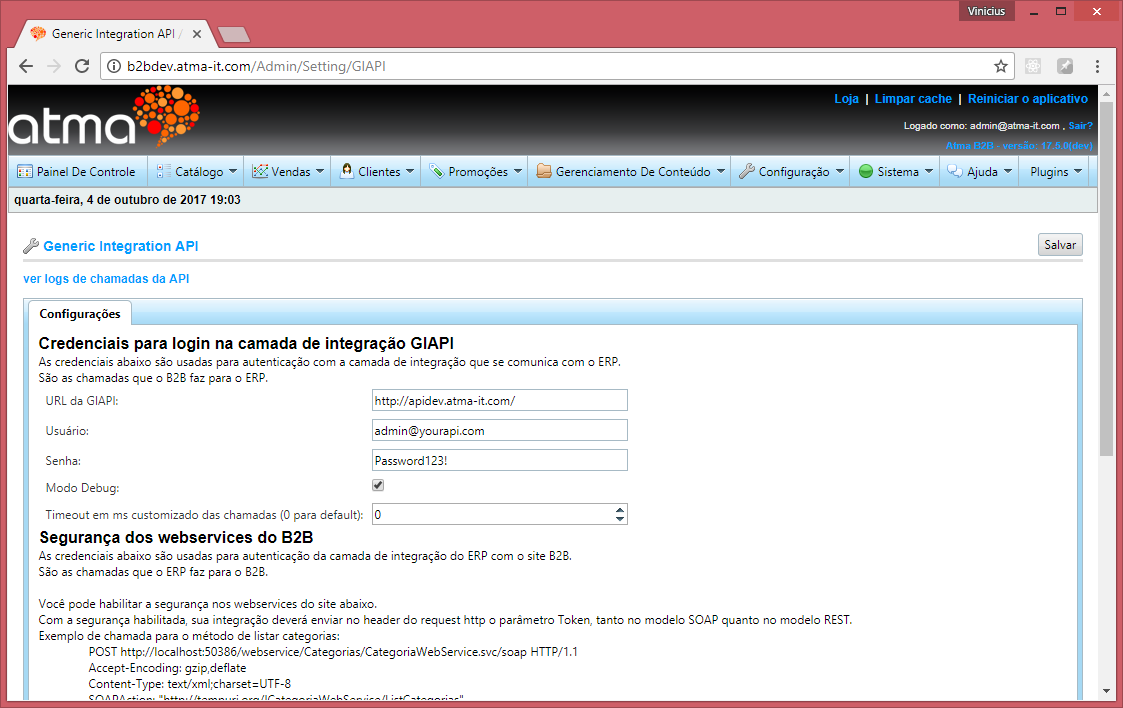The width and height of the screenshot is (1123, 708).
Task: Click the Gerenciamento De Conteúdo folder icon
Action: [x=544, y=171]
